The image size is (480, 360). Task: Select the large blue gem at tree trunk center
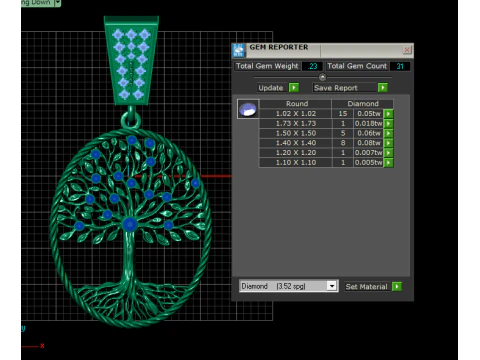click(130, 224)
